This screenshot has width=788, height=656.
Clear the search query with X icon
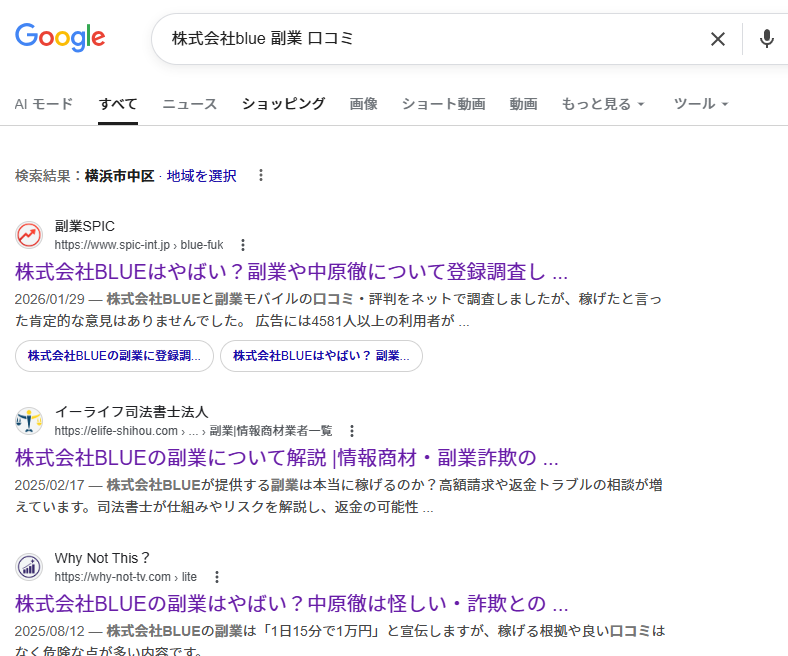pyautogui.click(x=718, y=39)
